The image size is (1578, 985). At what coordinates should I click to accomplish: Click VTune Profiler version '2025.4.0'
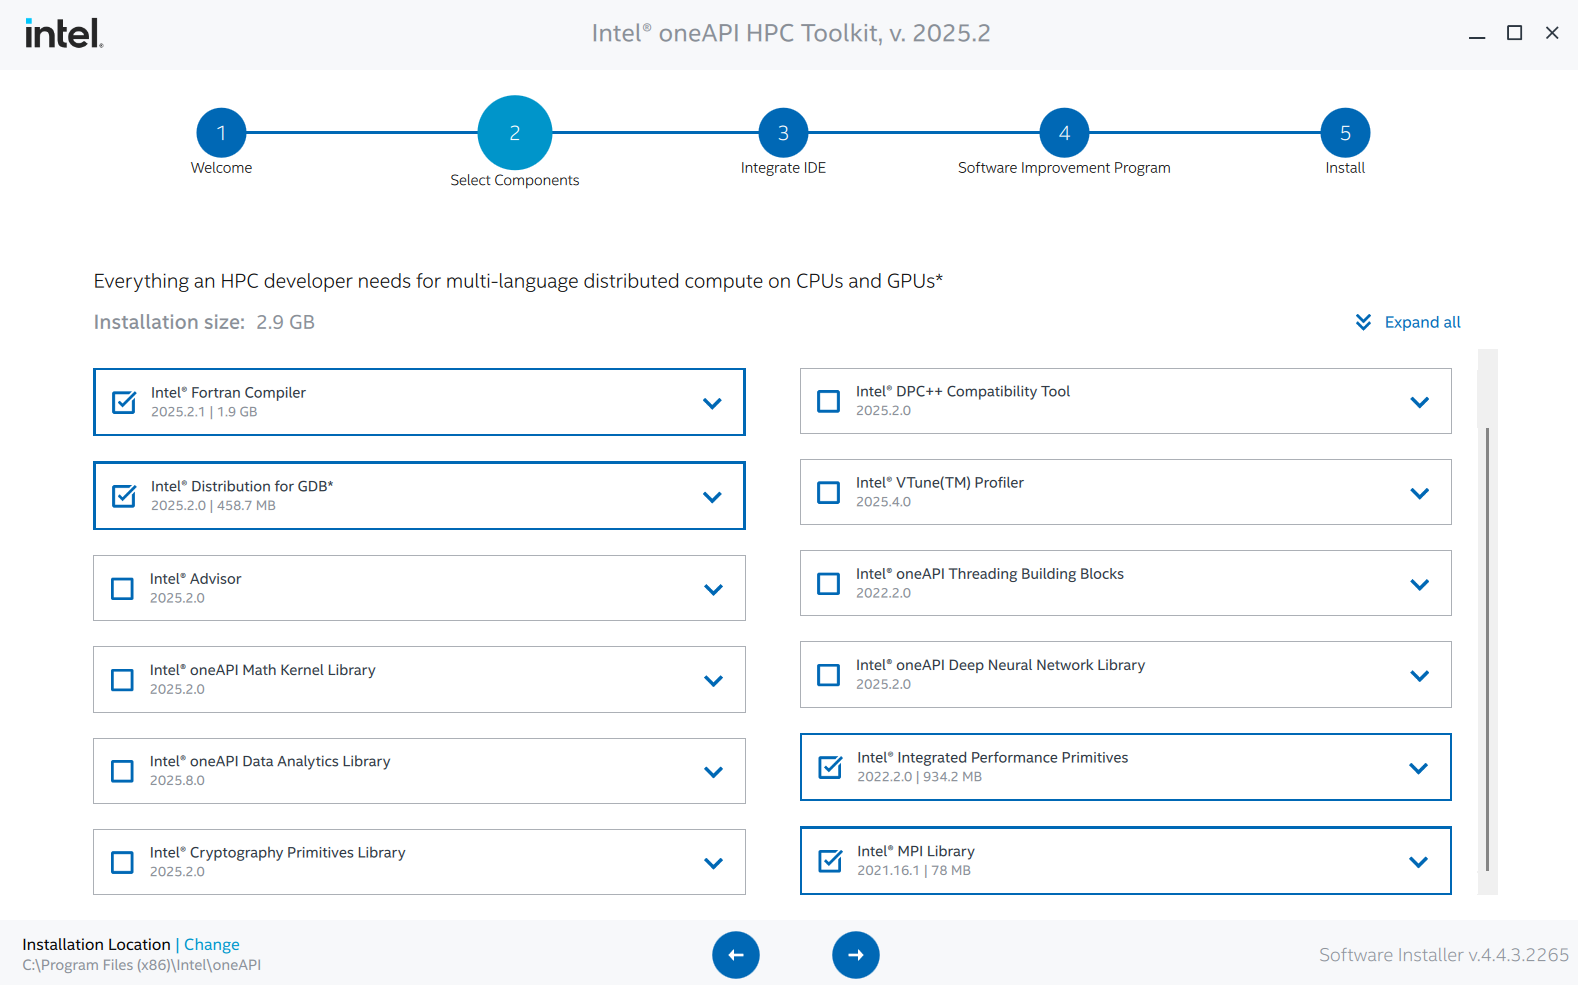pos(883,502)
